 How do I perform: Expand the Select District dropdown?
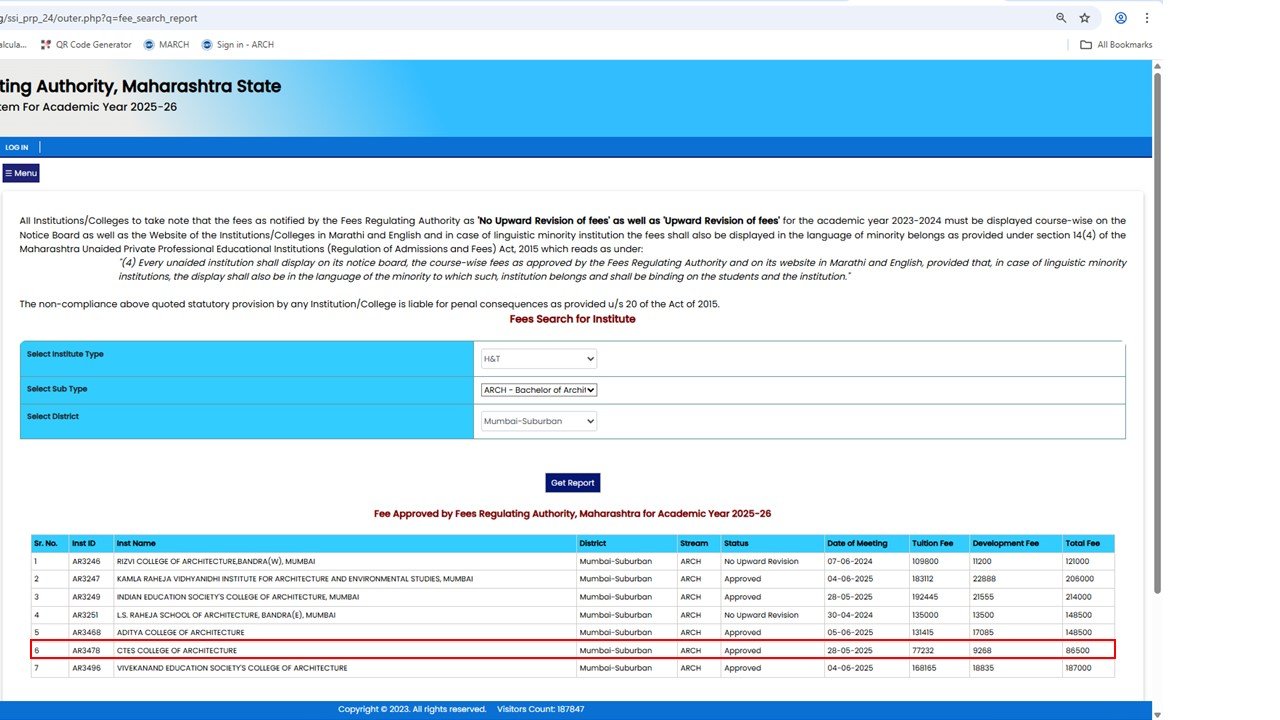tap(539, 422)
